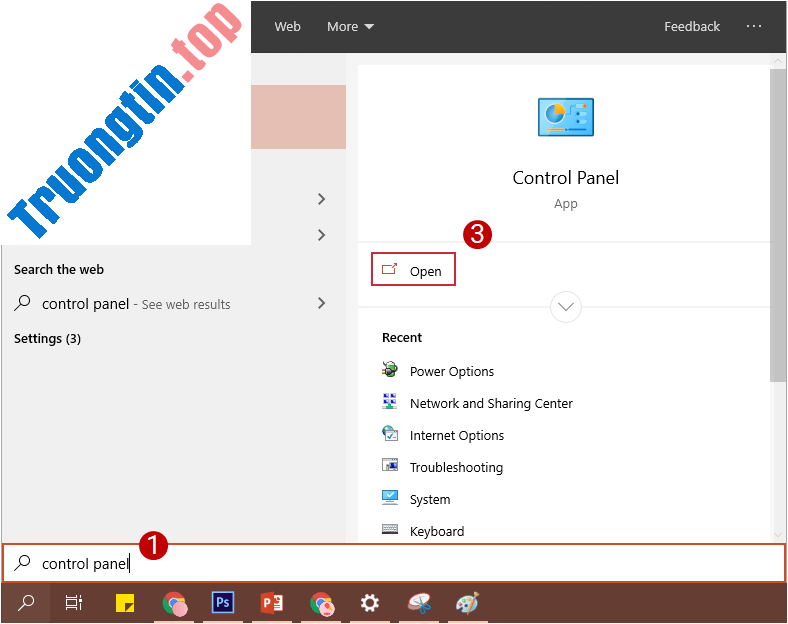The width and height of the screenshot is (788, 624).
Task: Launch PowerPoint from the taskbar
Action: tap(272, 602)
